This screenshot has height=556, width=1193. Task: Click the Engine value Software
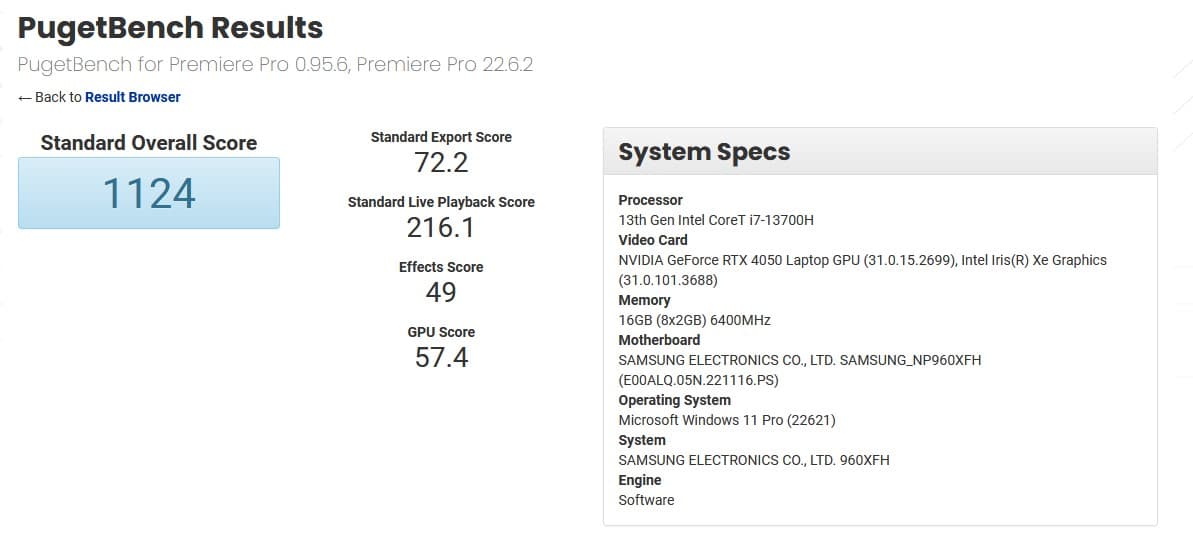[x=646, y=500]
